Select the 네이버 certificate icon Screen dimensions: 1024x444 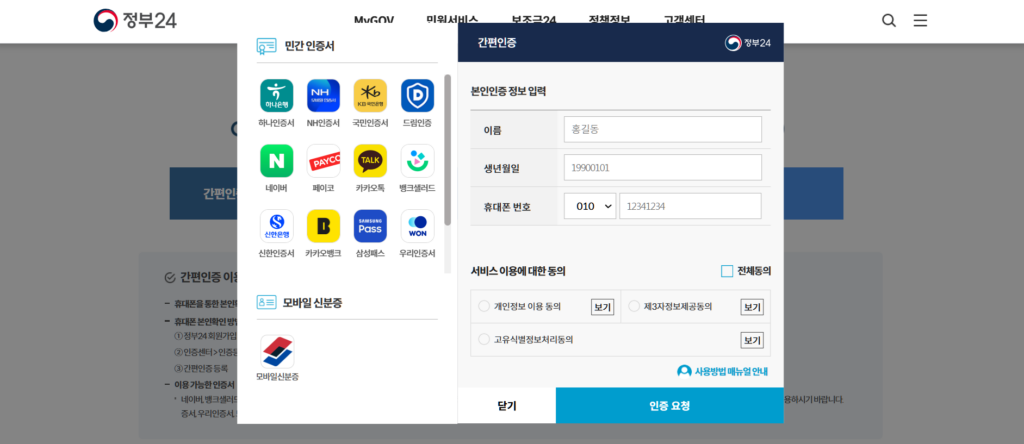(276, 161)
